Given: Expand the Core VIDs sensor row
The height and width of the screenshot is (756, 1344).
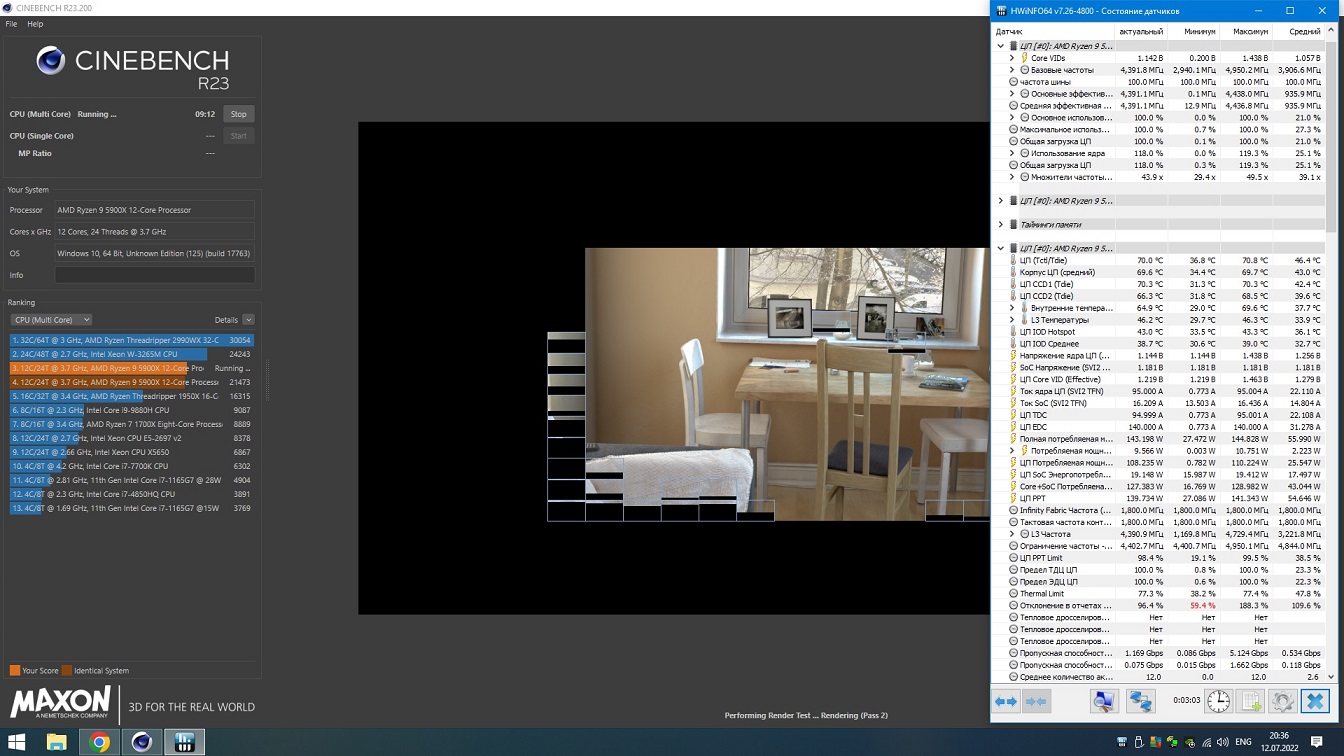Looking at the screenshot, I should [1012, 58].
